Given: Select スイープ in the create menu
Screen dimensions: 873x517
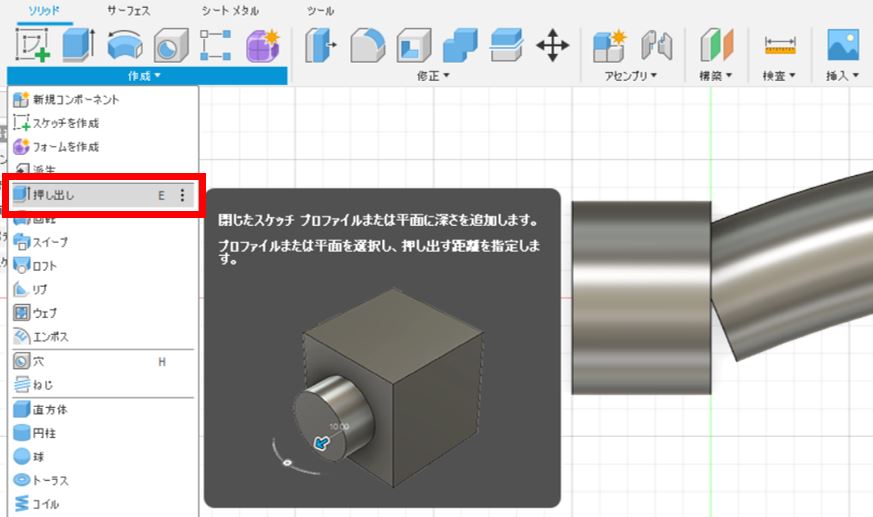Looking at the screenshot, I should pos(103,242).
